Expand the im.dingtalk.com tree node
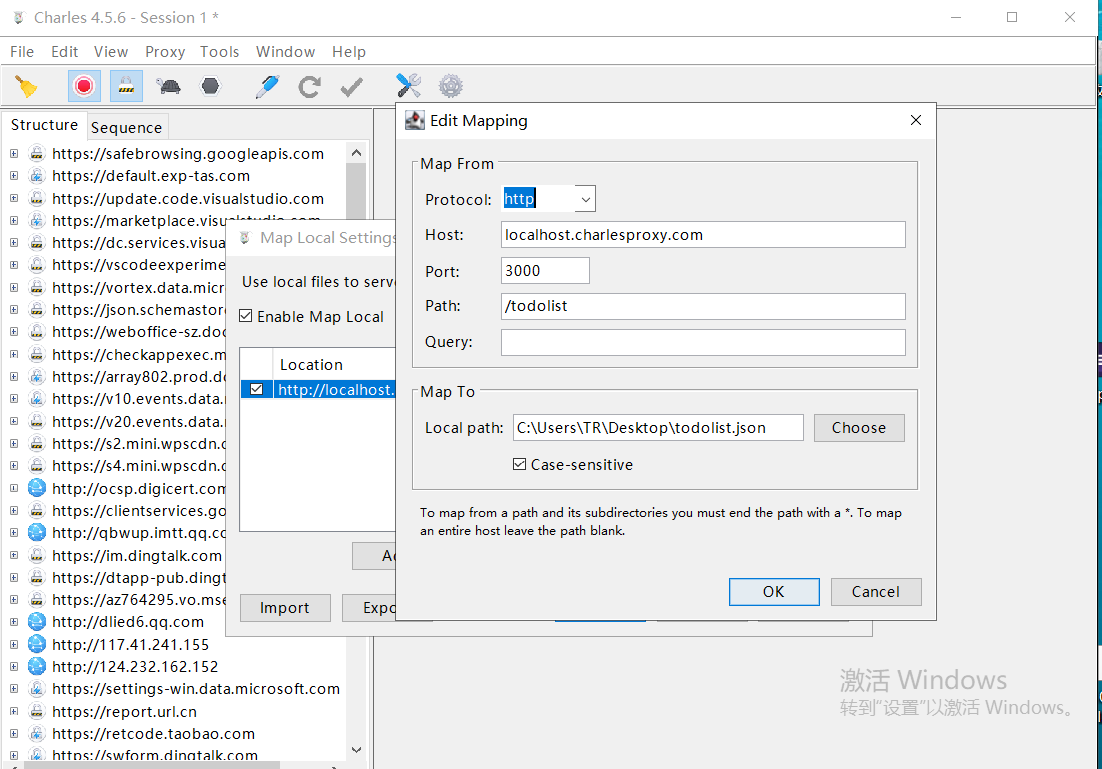The height and width of the screenshot is (769, 1102). [x=13, y=555]
